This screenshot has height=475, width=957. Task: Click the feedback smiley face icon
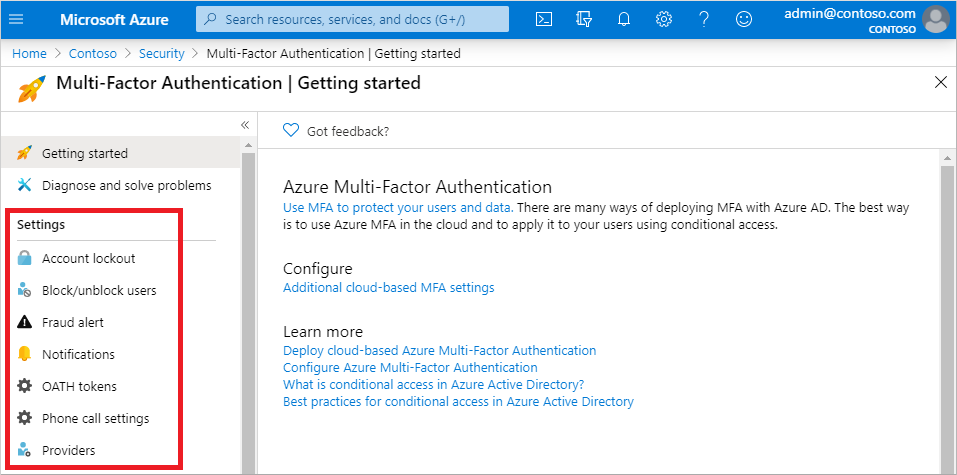tap(743, 19)
